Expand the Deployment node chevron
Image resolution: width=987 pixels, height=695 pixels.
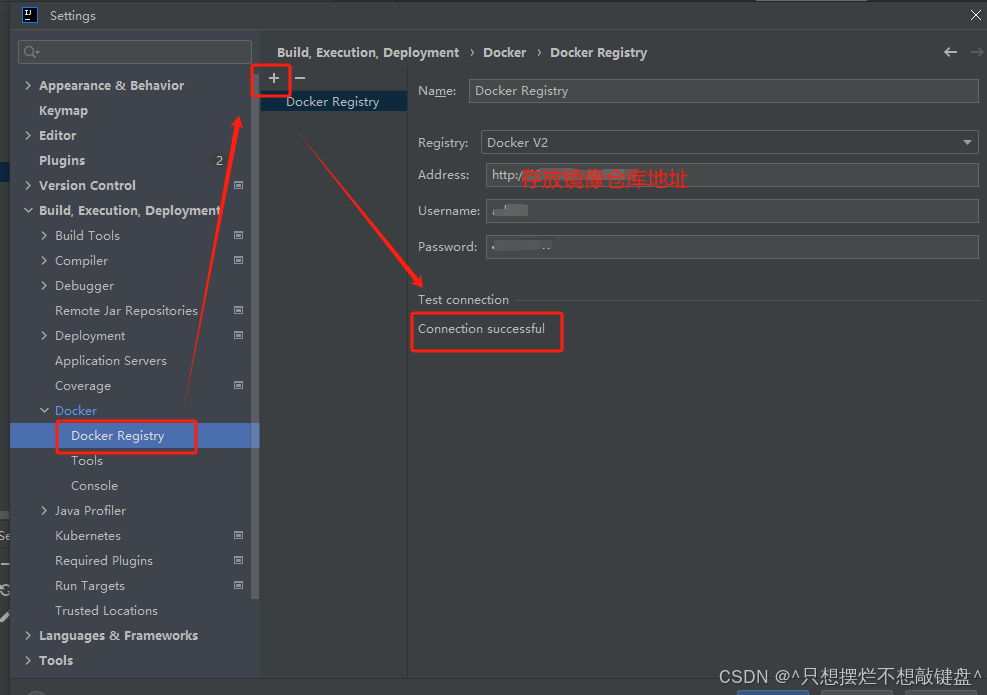click(x=44, y=335)
